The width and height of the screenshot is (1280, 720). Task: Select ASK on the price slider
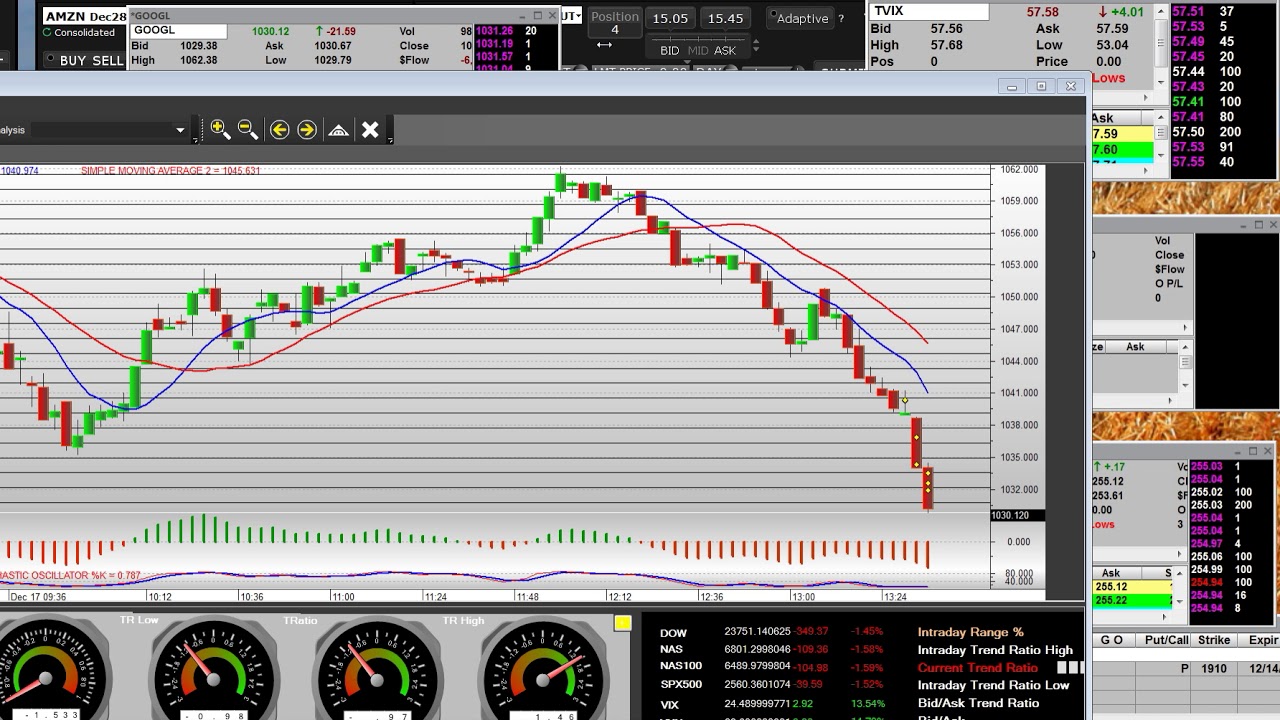click(725, 50)
